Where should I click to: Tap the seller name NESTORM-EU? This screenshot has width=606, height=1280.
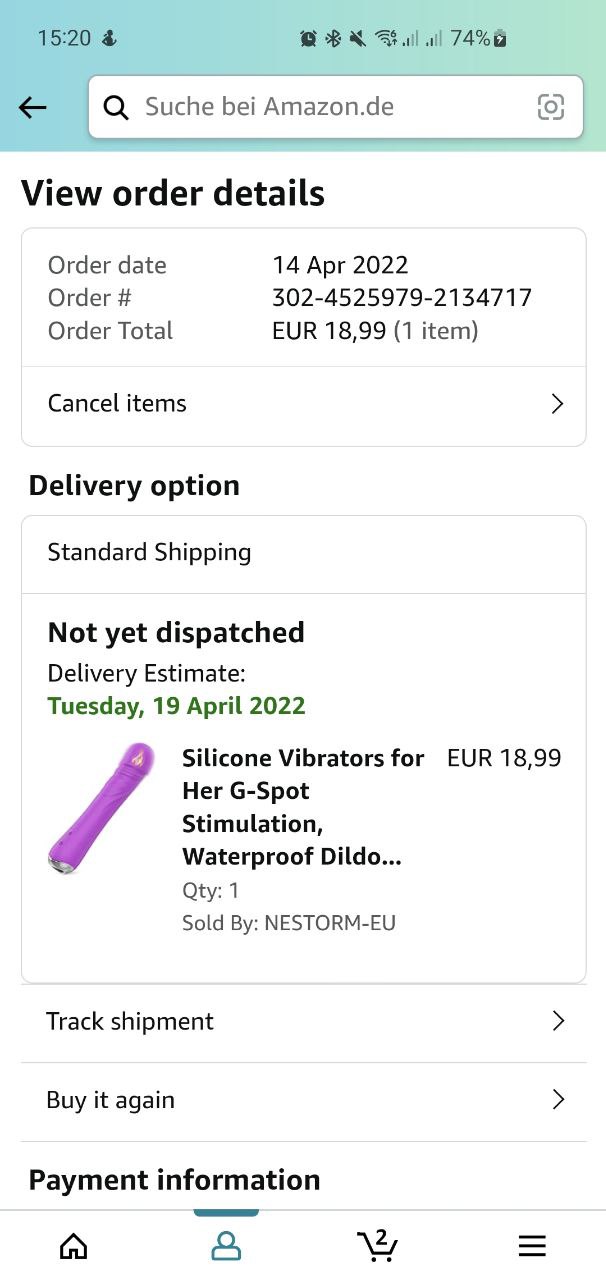[x=329, y=923]
